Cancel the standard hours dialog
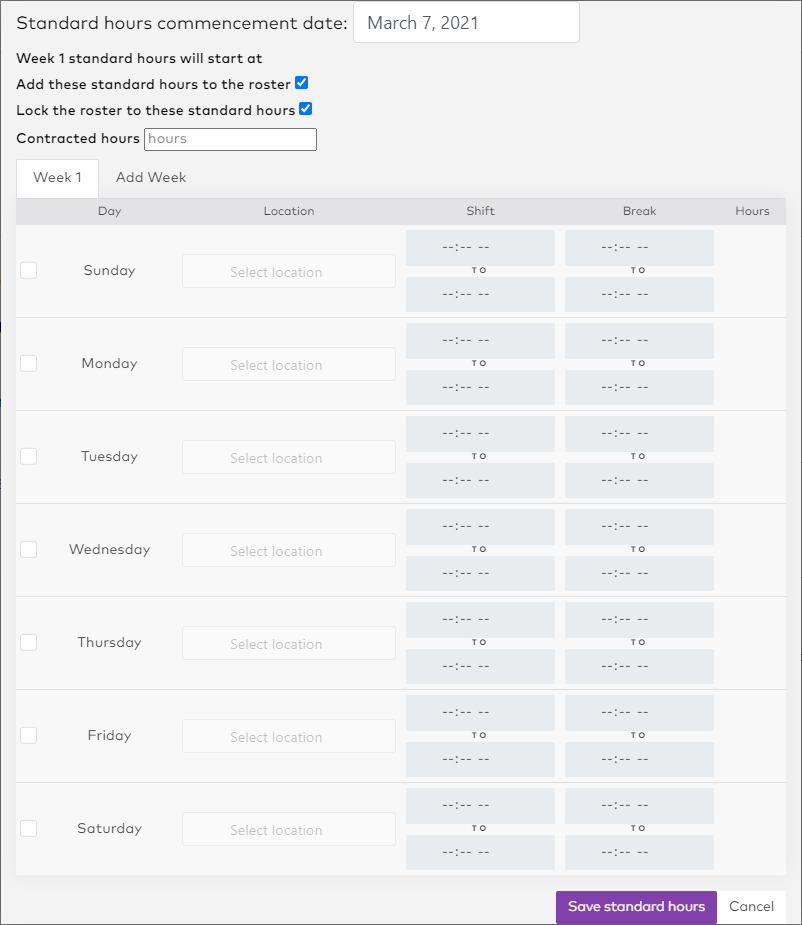Image resolution: width=802 pixels, height=925 pixels. (x=751, y=907)
